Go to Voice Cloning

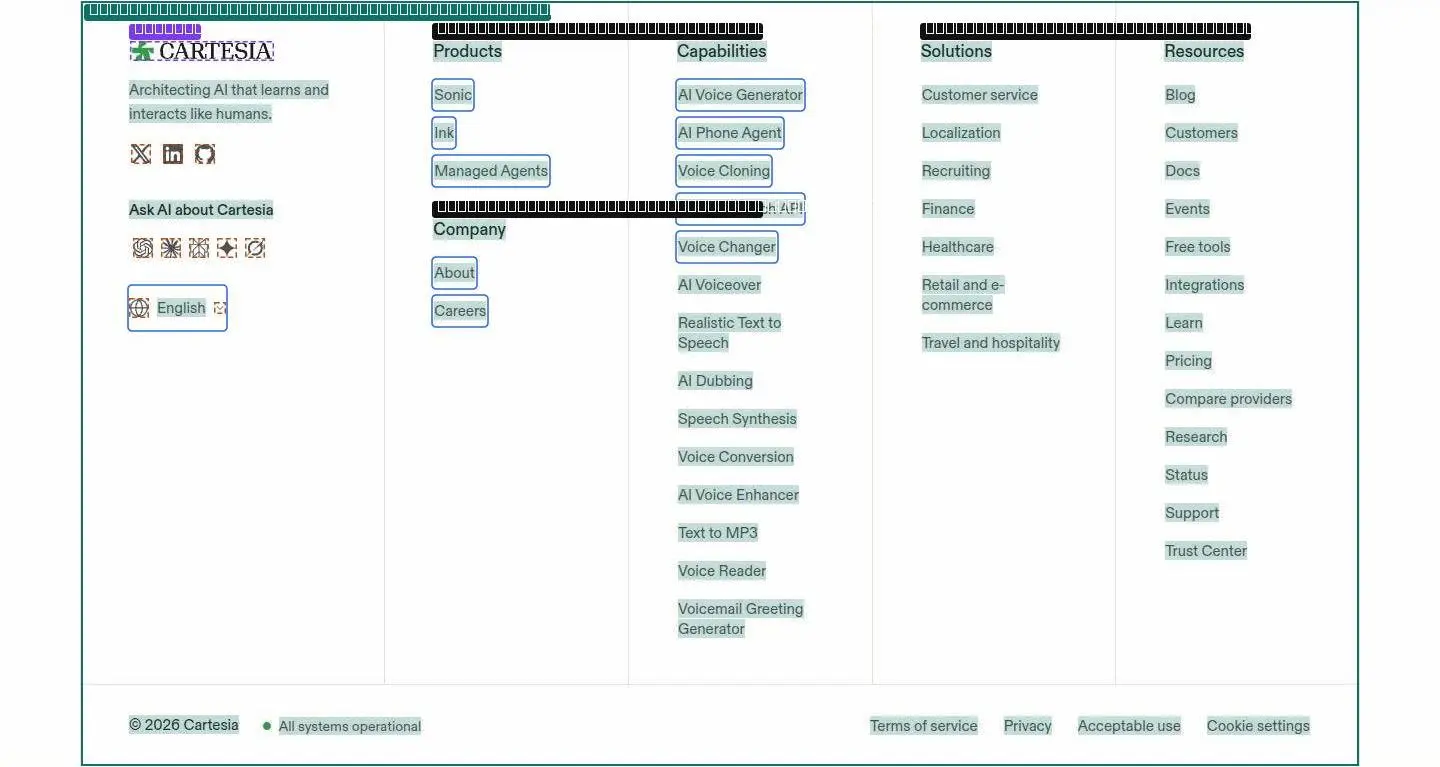coord(724,171)
